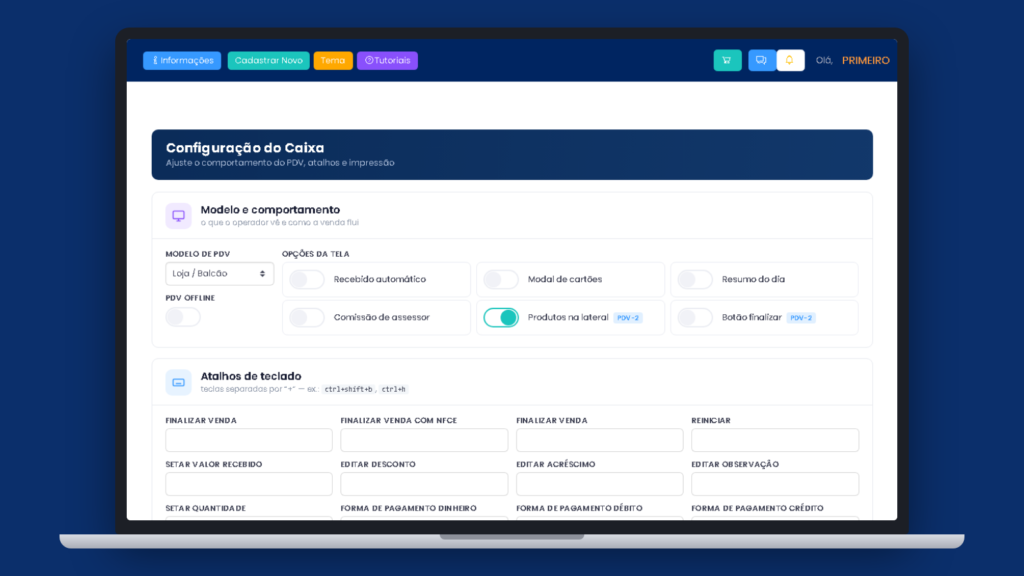This screenshot has height=576, width=1024.
Task: Enable Resumo do dia switch
Action: (x=695, y=280)
